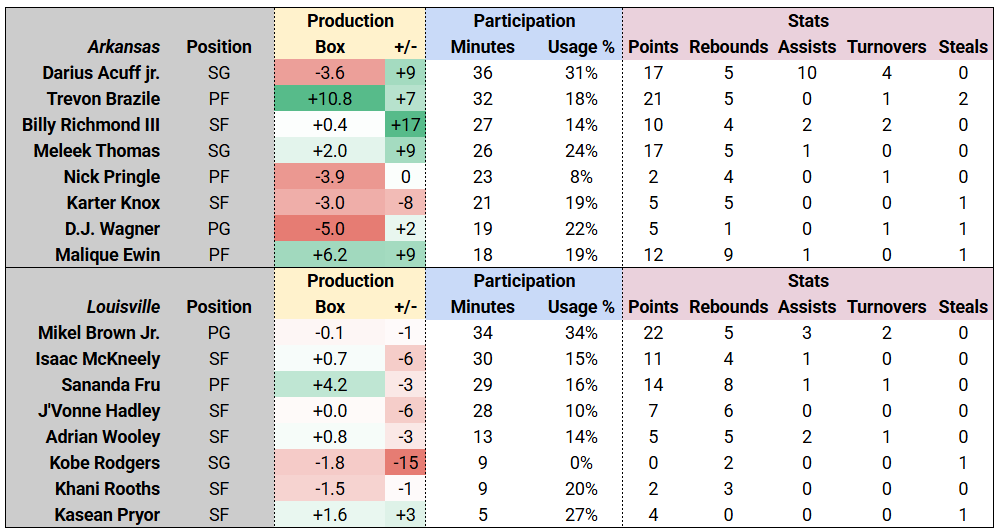Click player name Darius Acuff jr.
This screenshot has height=532, width=996.
coord(101,73)
